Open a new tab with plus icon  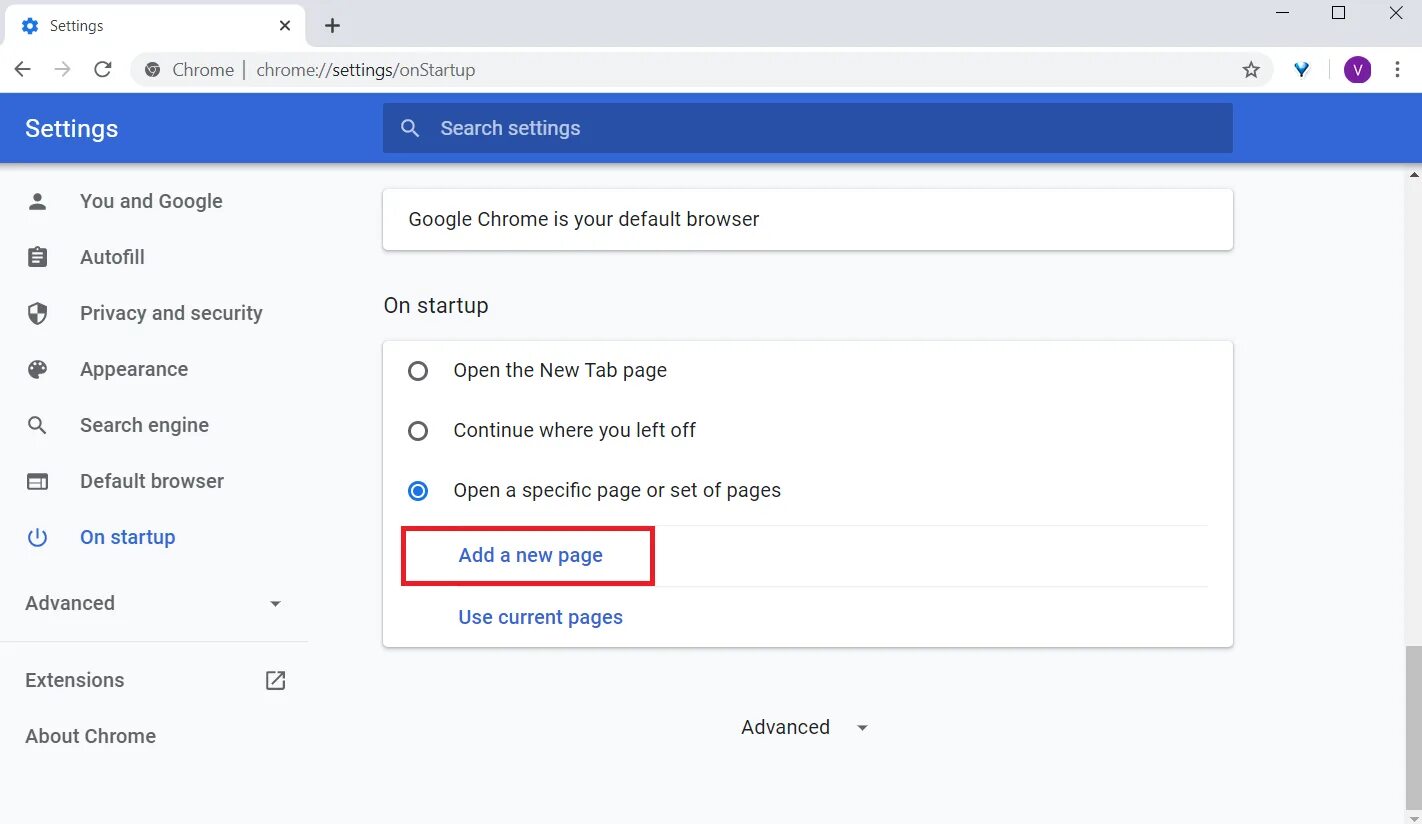pyautogui.click(x=332, y=26)
